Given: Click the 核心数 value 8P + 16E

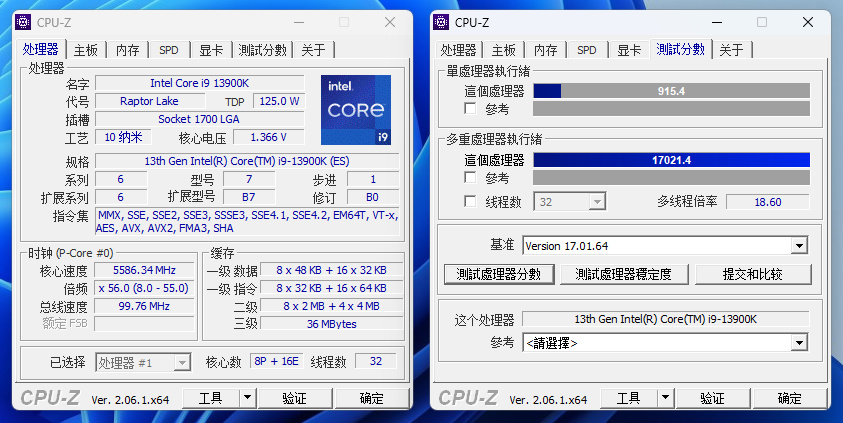Looking at the screenshot, I should [x=276, y=361].
